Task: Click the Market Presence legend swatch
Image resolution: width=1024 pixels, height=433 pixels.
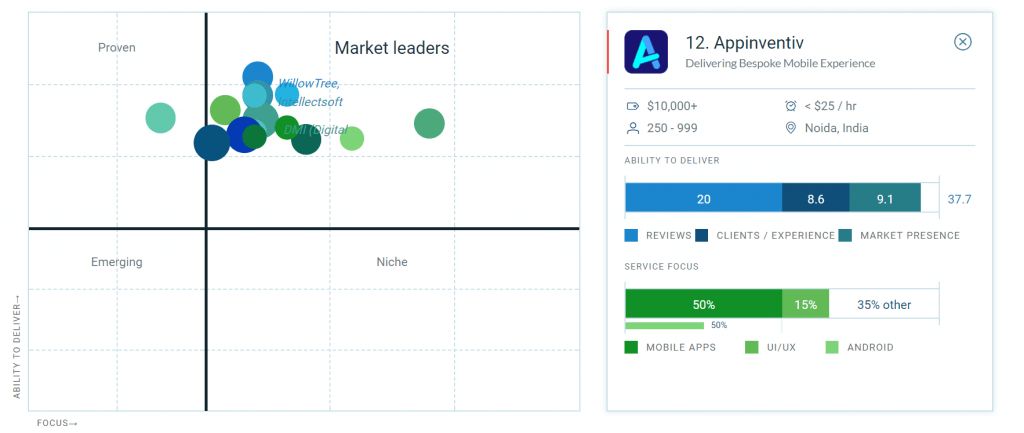Action: tap(845, 235)
